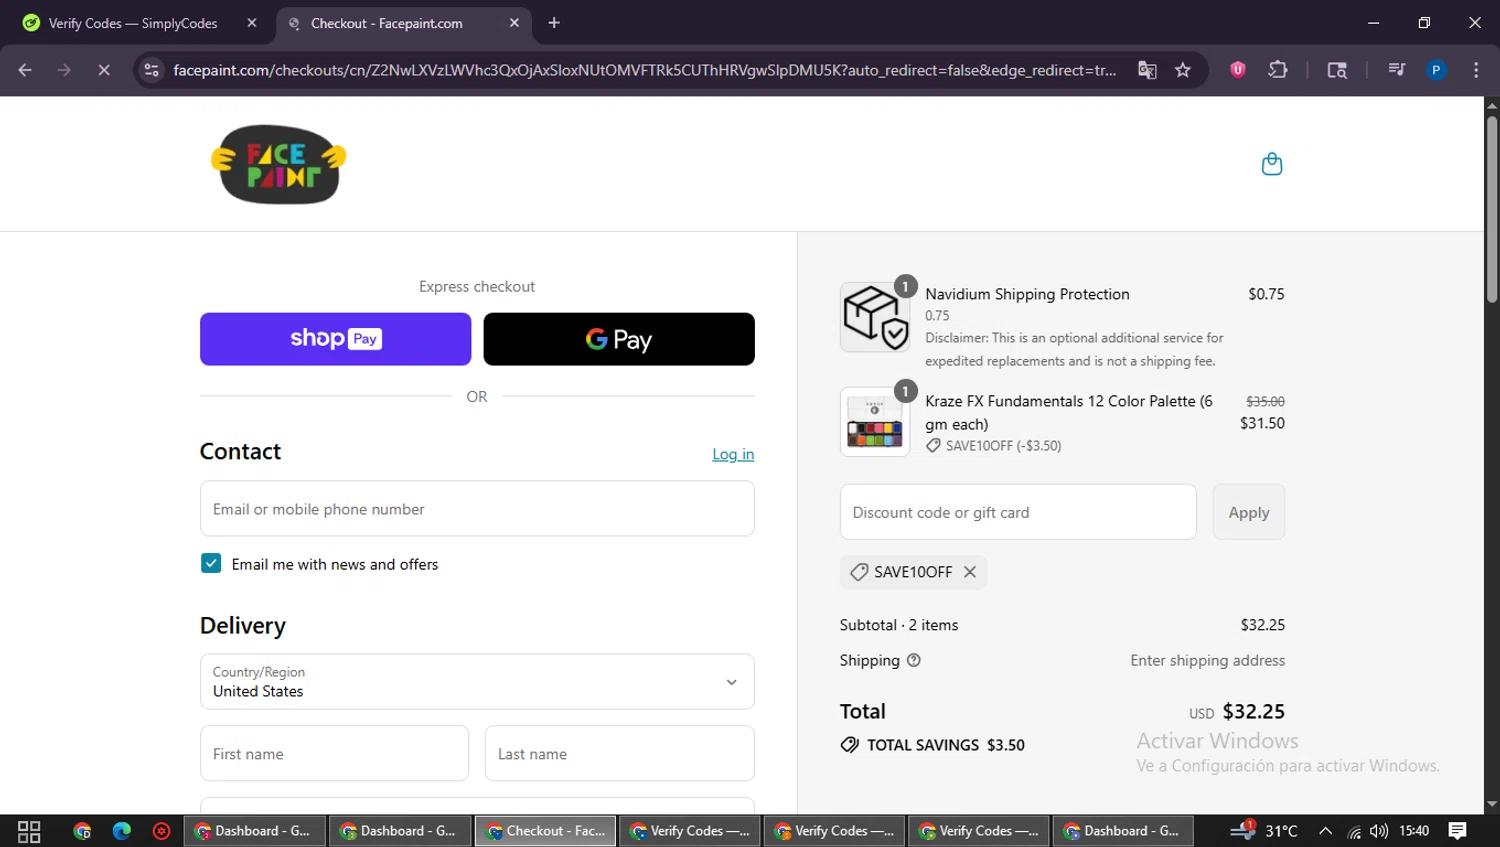The width and height of the screenshot is (1500, 847).
Task: Uncheck Email me with news and offers
Action: pos(211,564)
